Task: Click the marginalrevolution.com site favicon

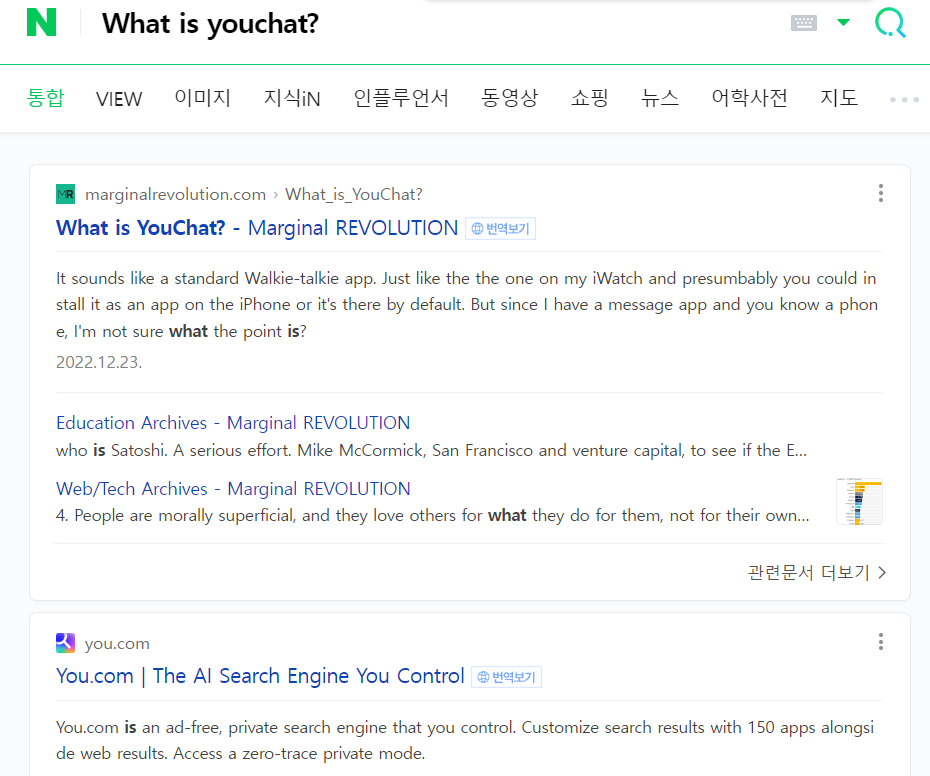Action: (x=66, y=194)
